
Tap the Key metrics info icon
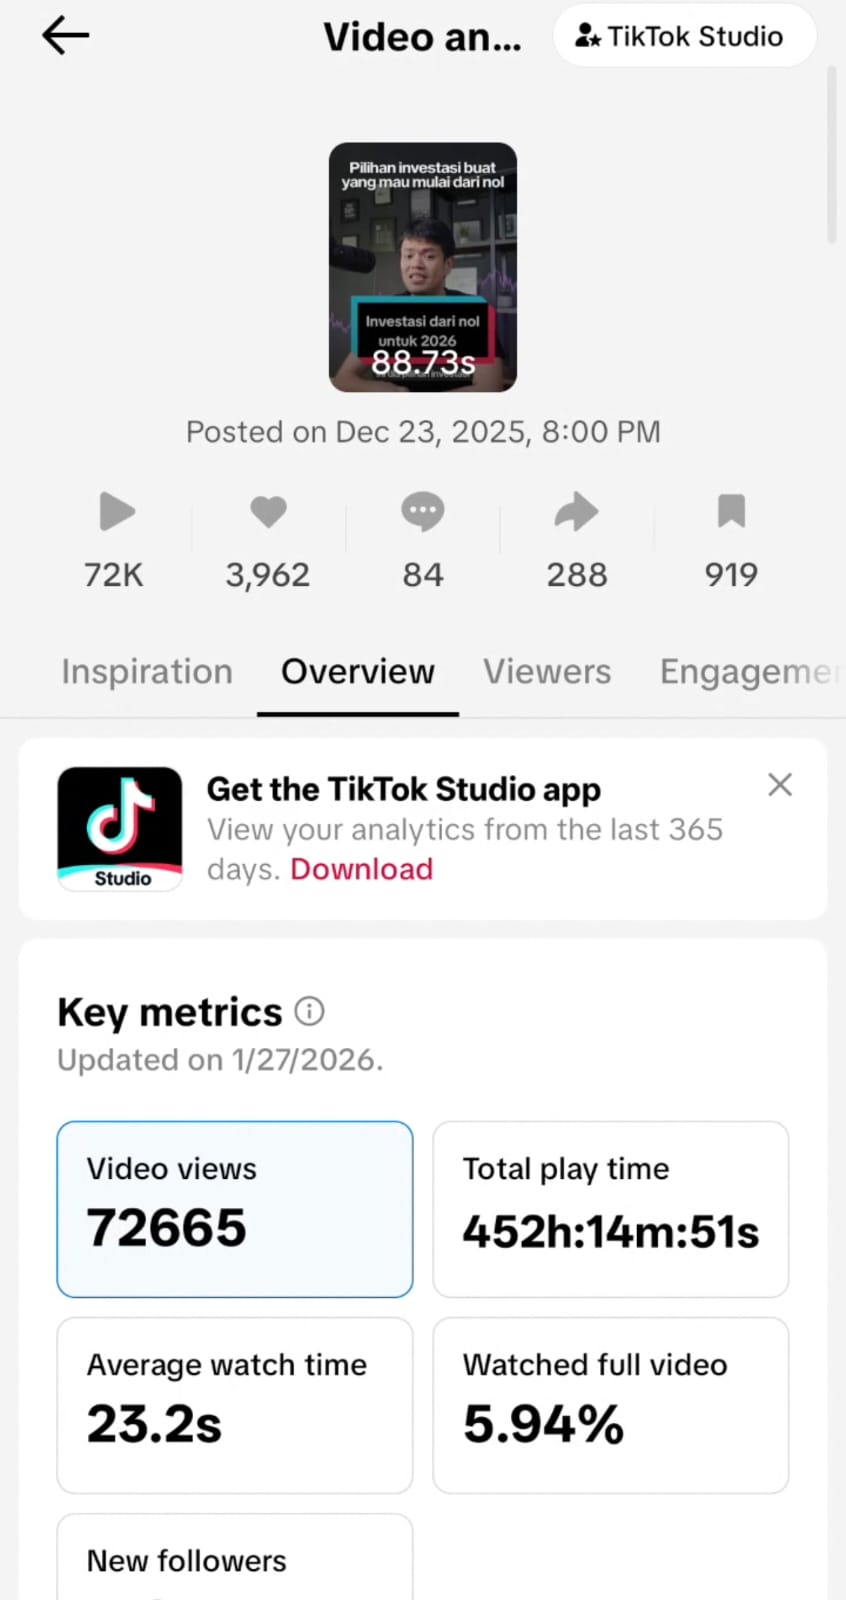(x=310, y=1012)
